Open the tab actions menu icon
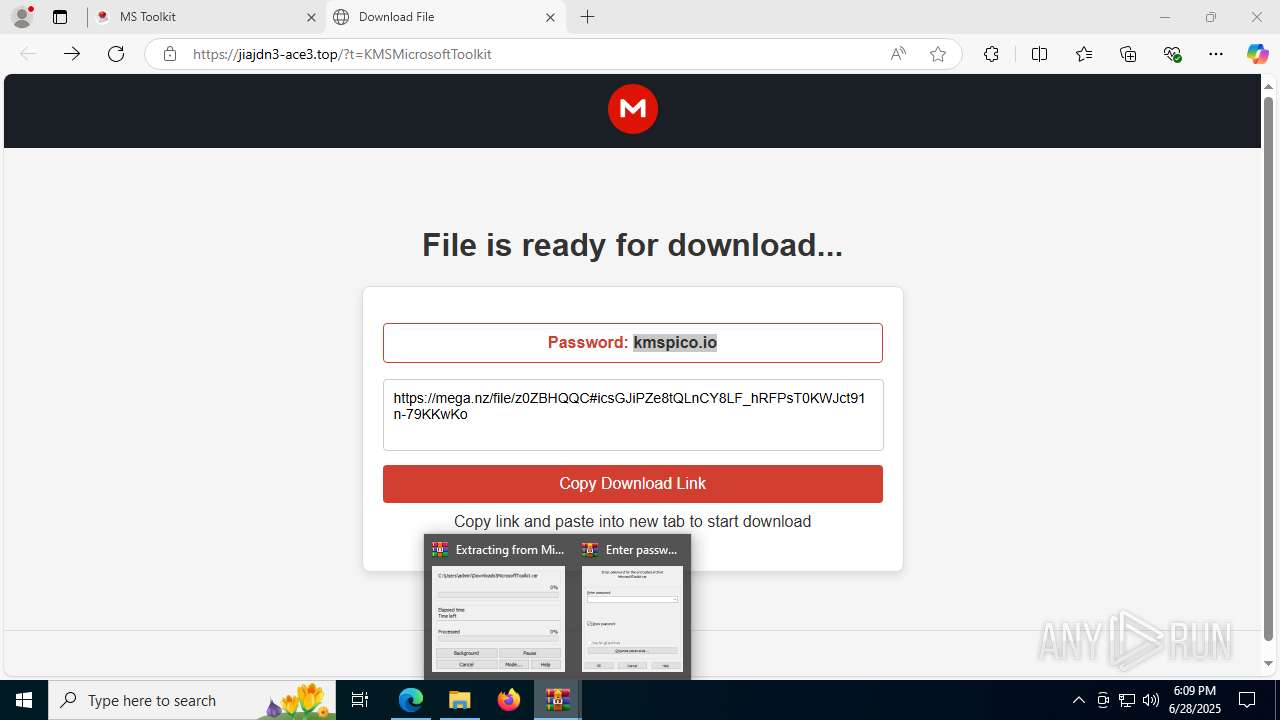 (x=60, y=17)
